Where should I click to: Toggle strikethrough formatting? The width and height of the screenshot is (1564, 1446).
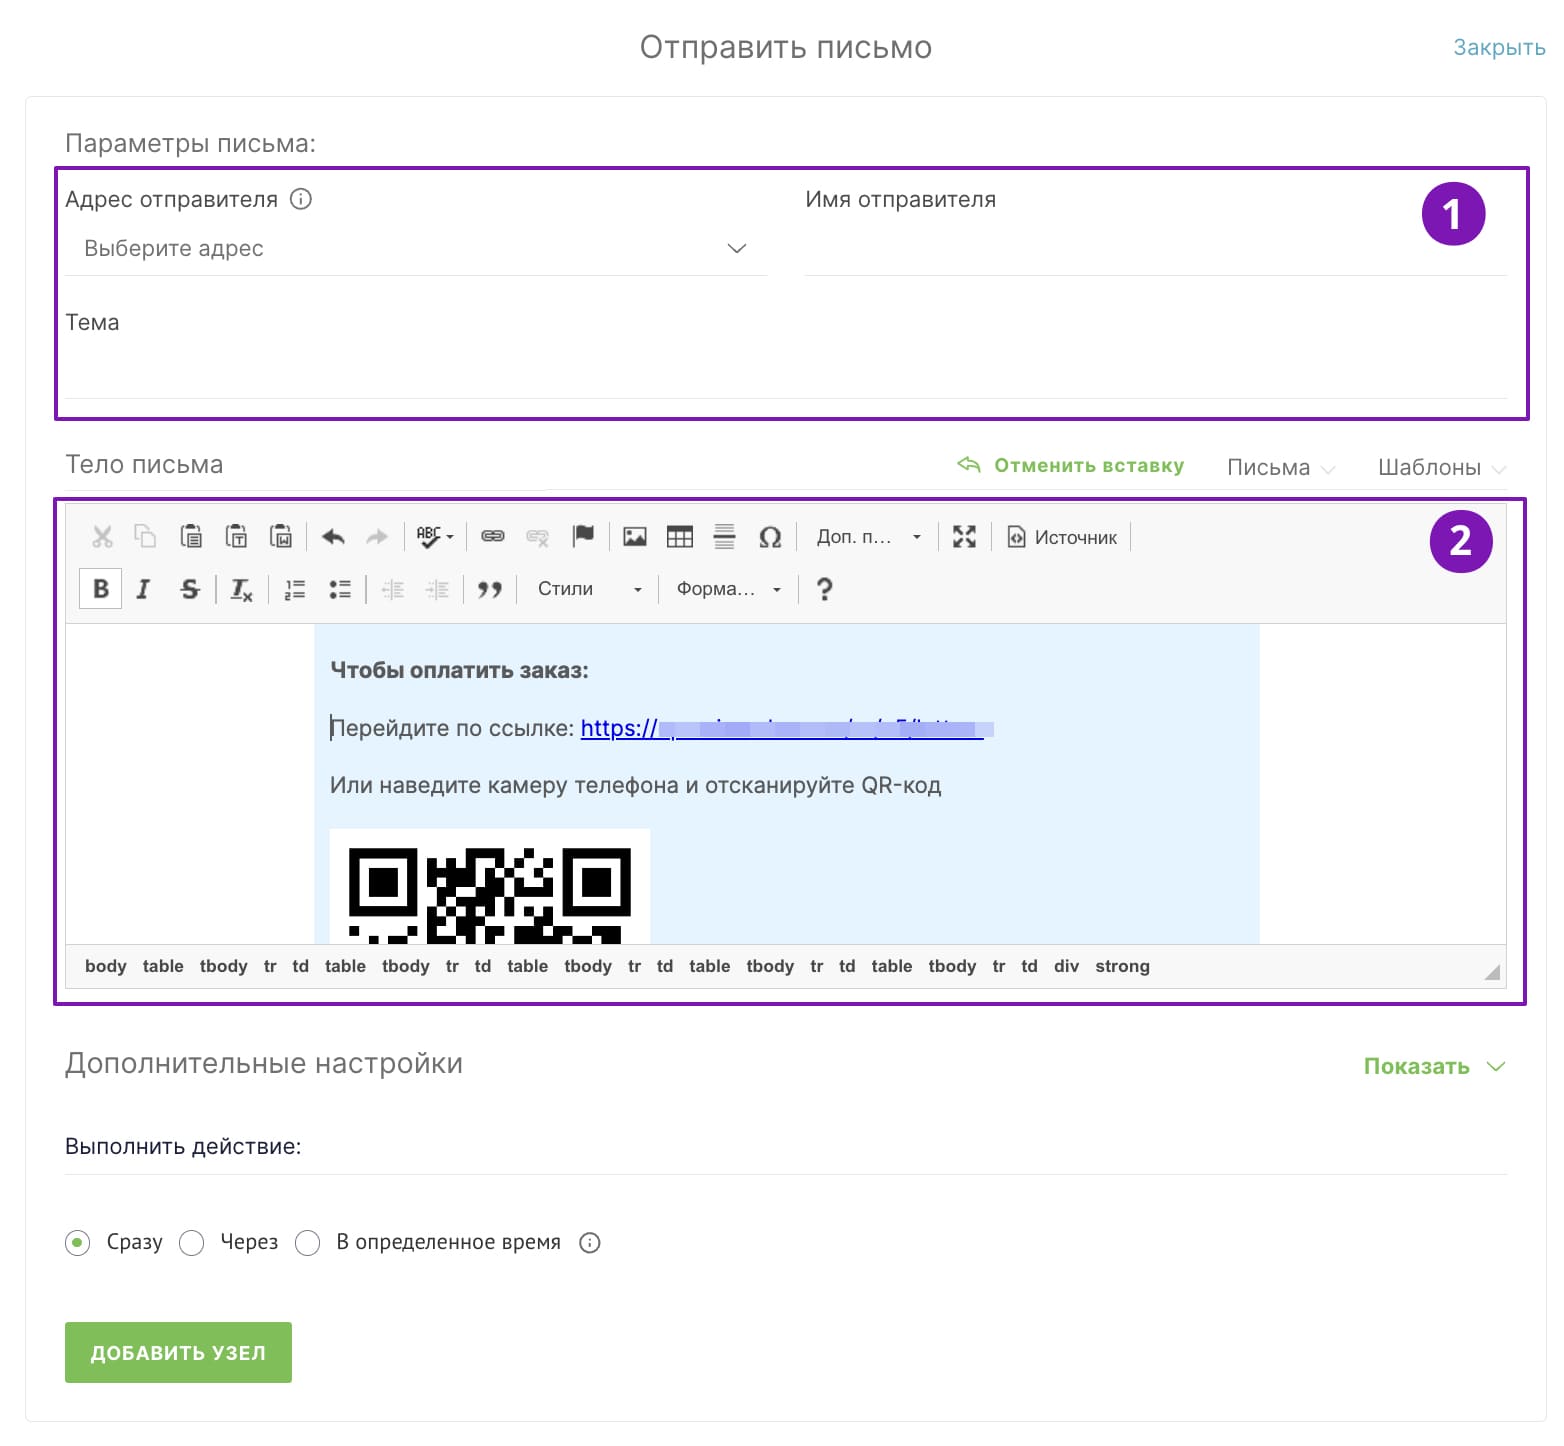point(189,589)
